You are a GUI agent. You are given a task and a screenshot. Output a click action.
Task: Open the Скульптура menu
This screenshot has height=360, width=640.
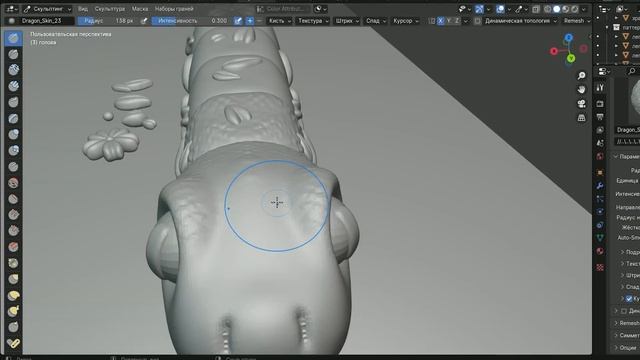click(x=109, y=9)
